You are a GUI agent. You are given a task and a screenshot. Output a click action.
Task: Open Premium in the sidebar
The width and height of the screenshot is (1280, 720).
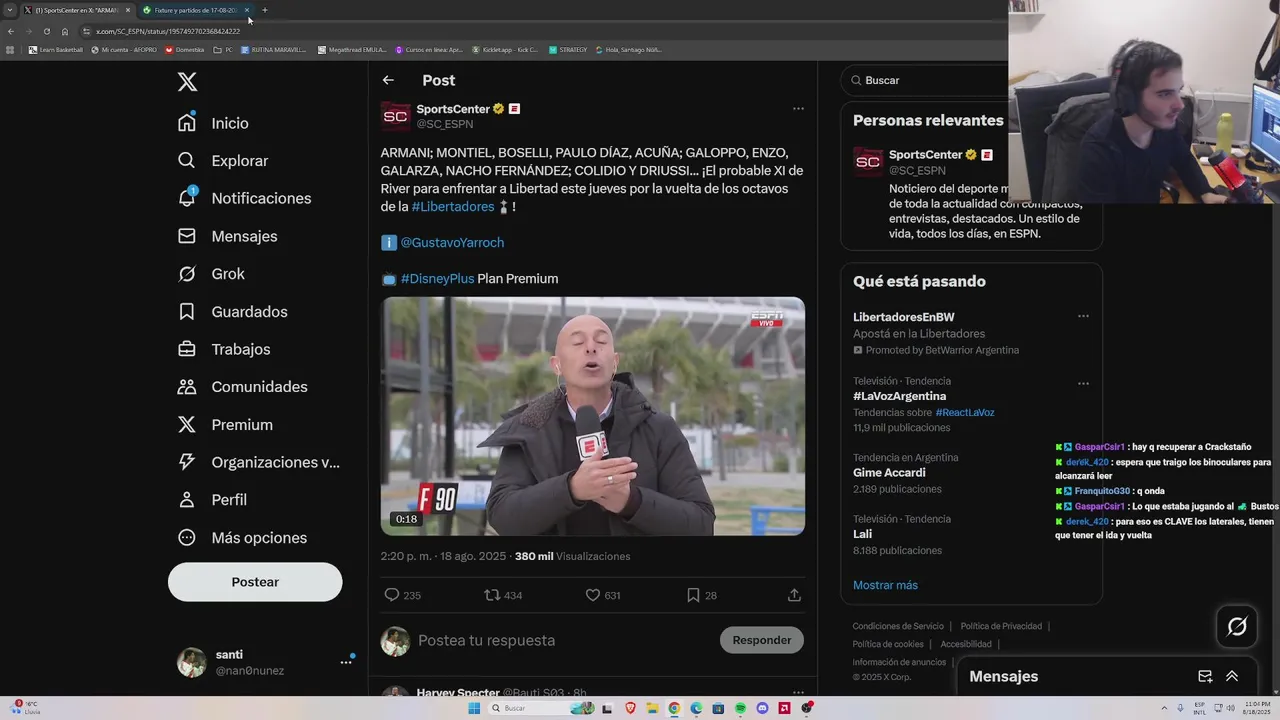[x=225, y=425]
